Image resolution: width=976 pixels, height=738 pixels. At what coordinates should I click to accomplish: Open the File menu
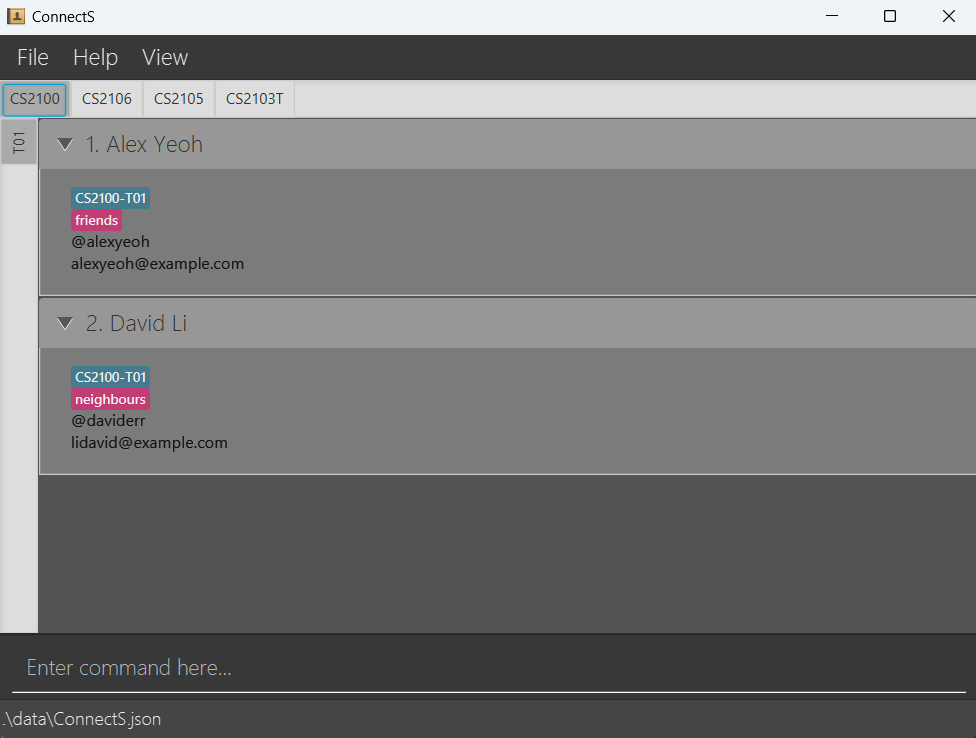click(32, 57)
